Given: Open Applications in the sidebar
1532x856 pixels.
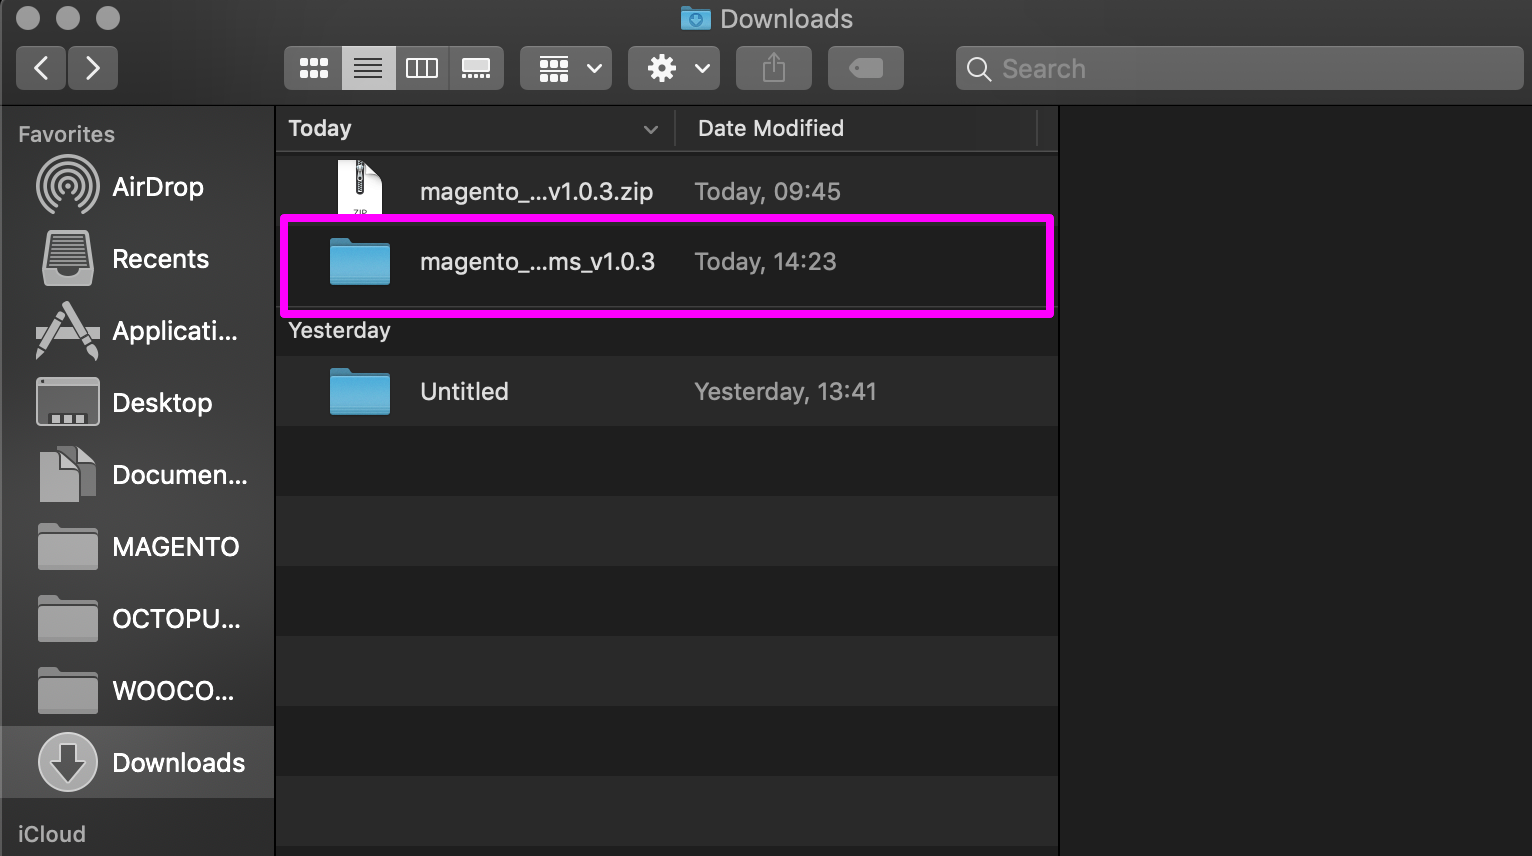Looking at the screenshot, I should point(138,331).
